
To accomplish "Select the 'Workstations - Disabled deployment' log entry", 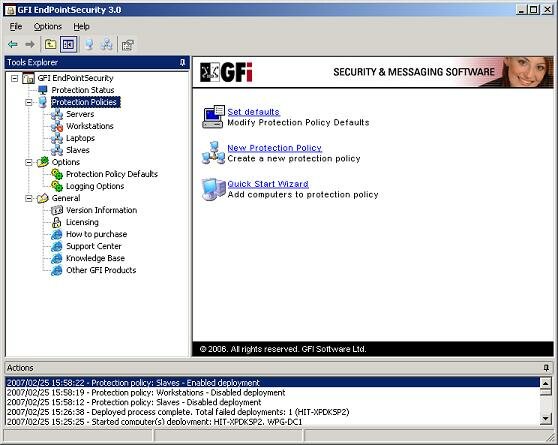I will click(x=273, y=393).
